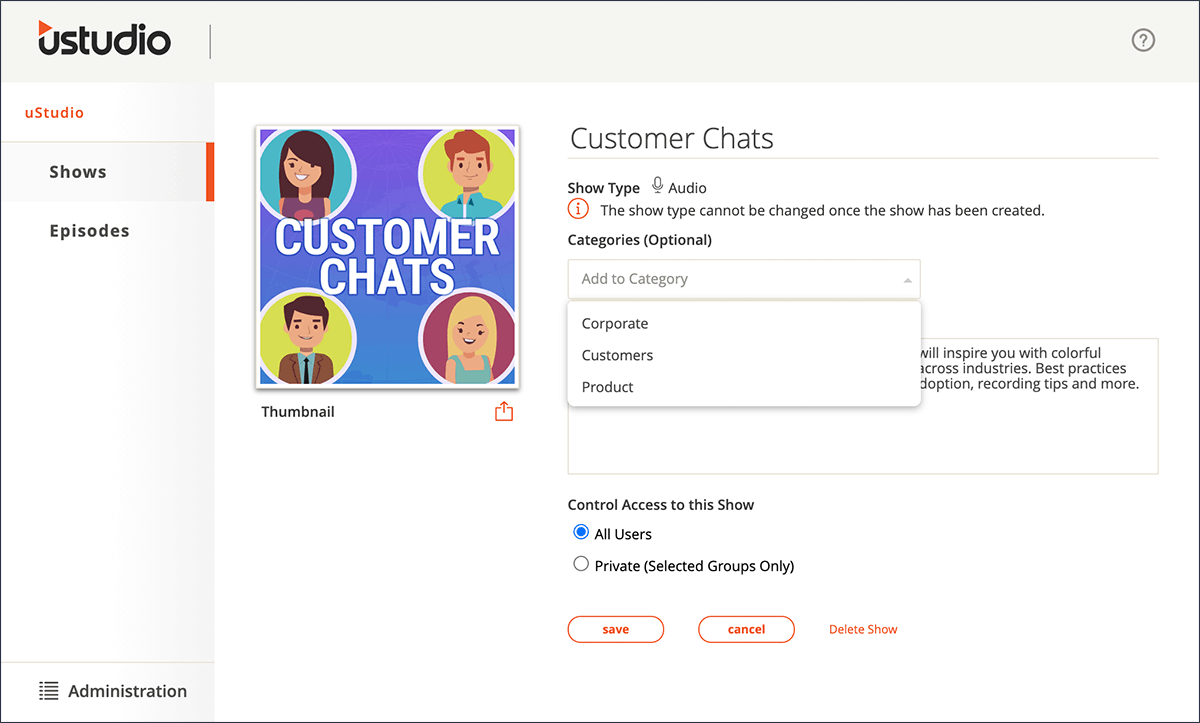Screen dimensions: 1200x723
Task: Choose Private (Selected Groups Only) option
Action: [x=581, y=565]
